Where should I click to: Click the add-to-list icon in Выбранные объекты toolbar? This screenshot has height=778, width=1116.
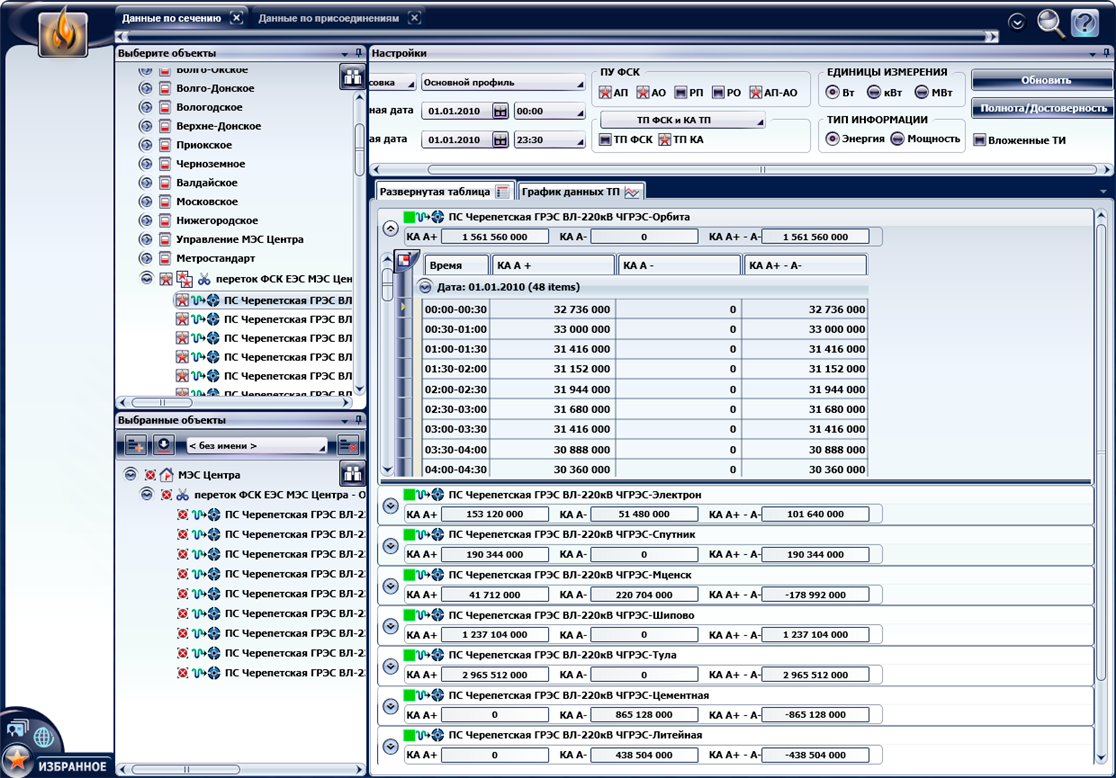[137, 445]
